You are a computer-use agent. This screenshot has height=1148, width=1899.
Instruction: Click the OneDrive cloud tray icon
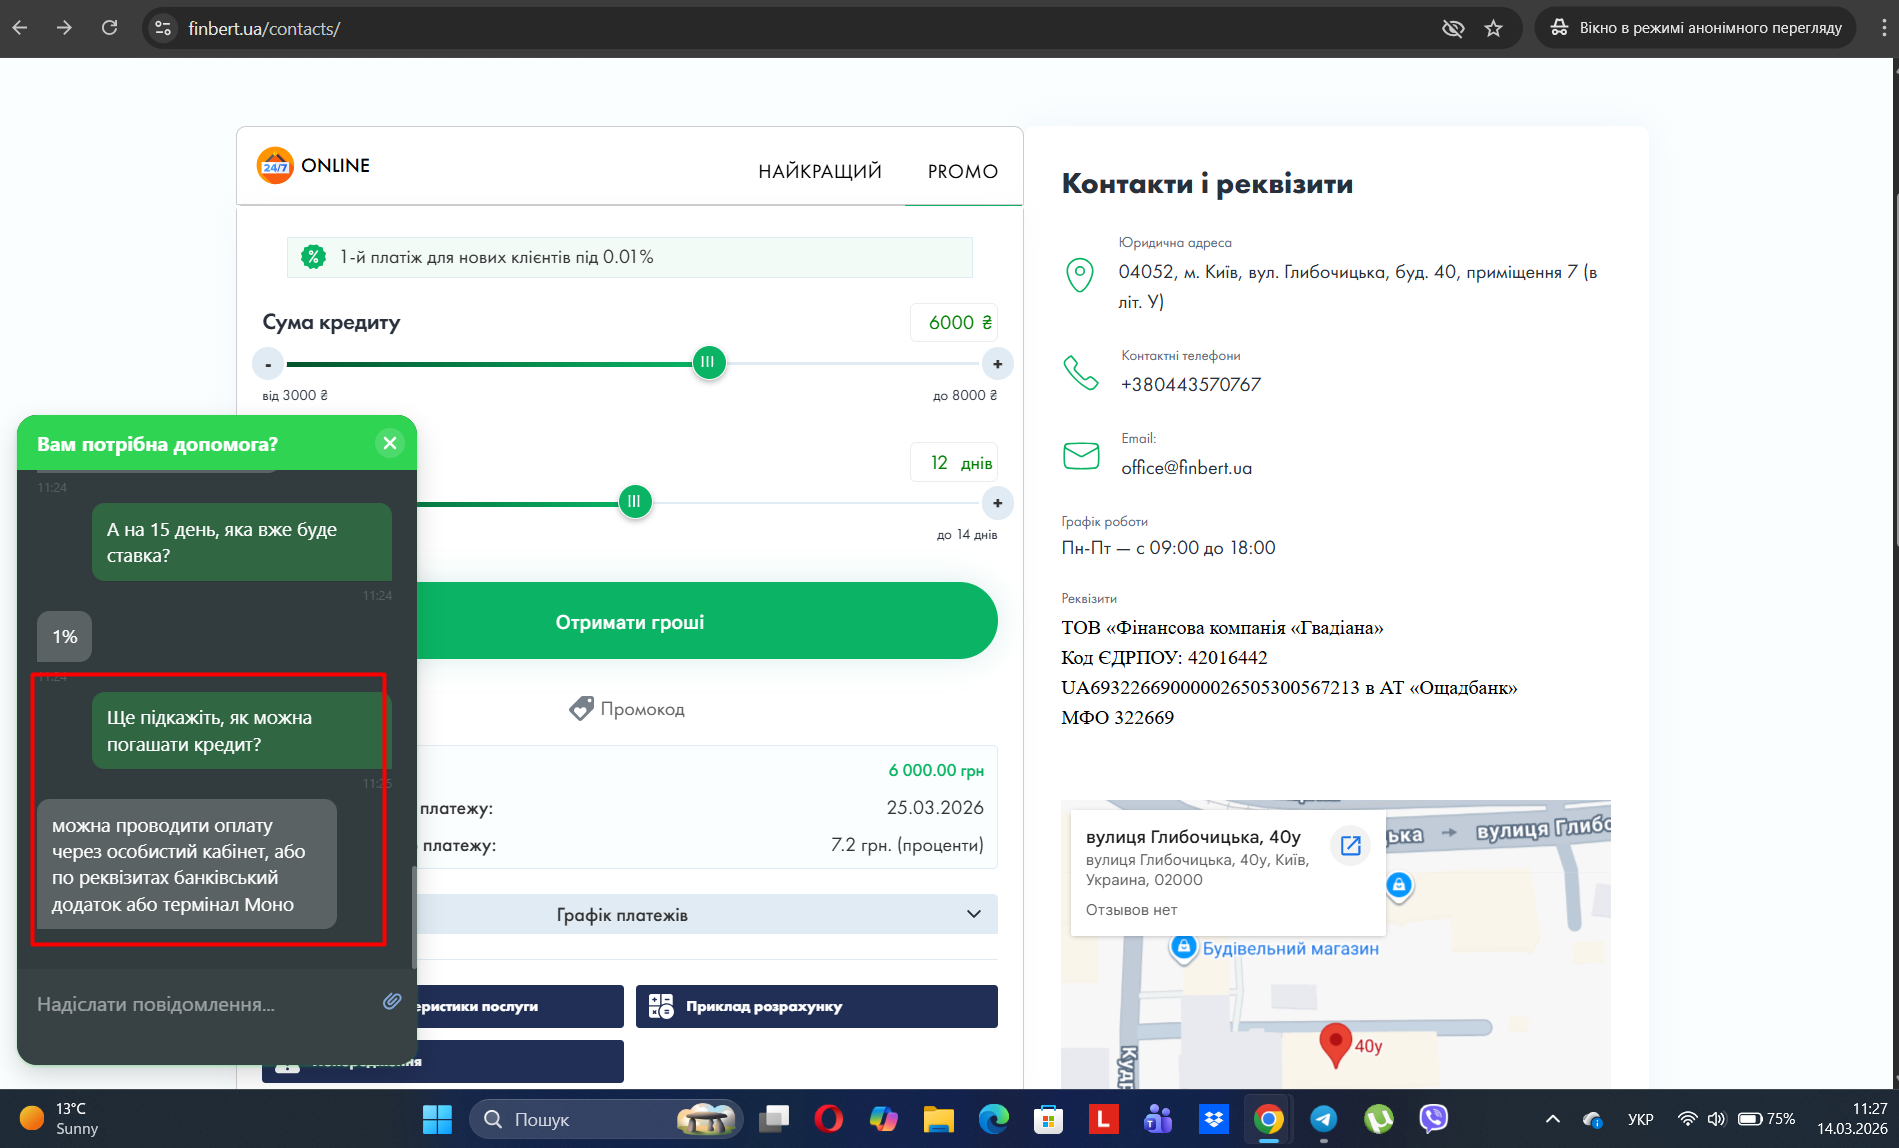1593,1119
